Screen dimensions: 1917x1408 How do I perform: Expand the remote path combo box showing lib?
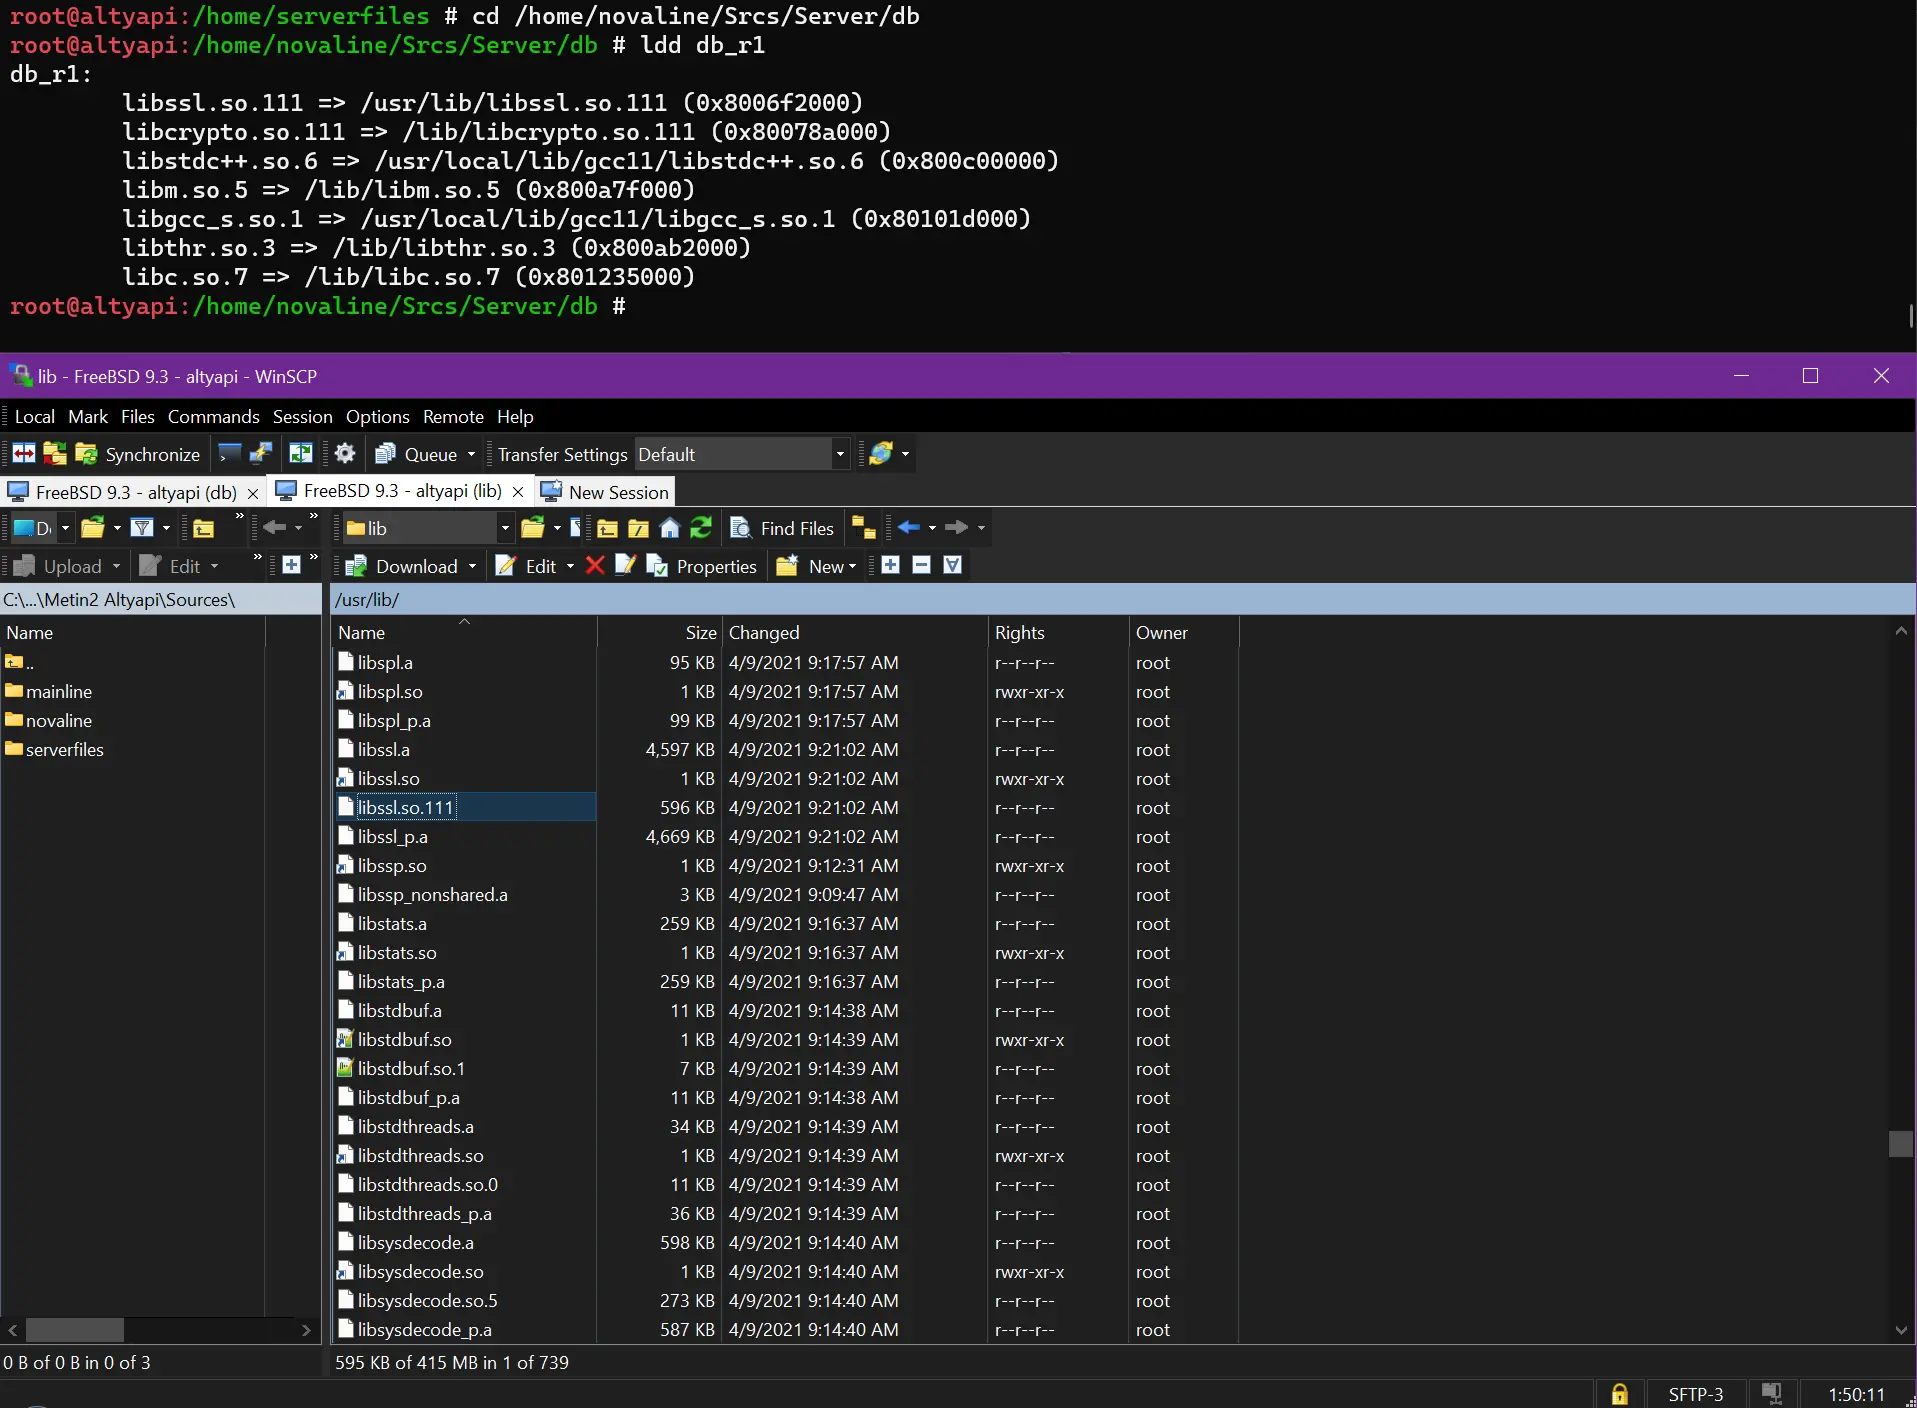coord(507,528)
